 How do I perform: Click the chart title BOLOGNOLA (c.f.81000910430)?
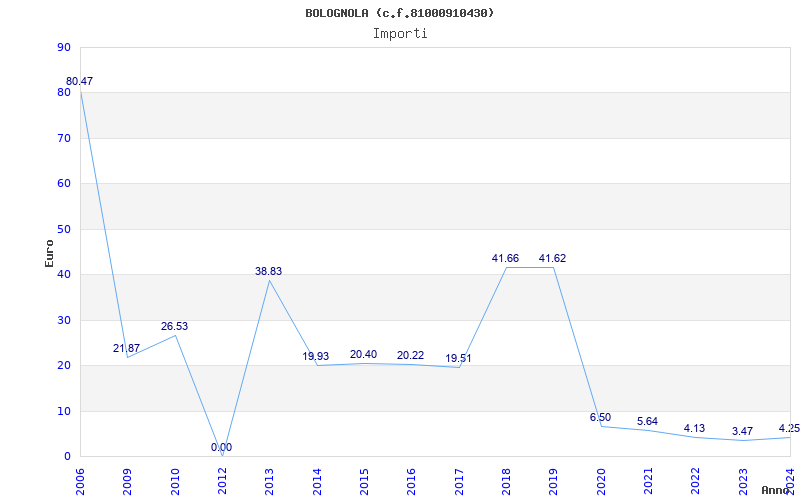click(399, 13)
